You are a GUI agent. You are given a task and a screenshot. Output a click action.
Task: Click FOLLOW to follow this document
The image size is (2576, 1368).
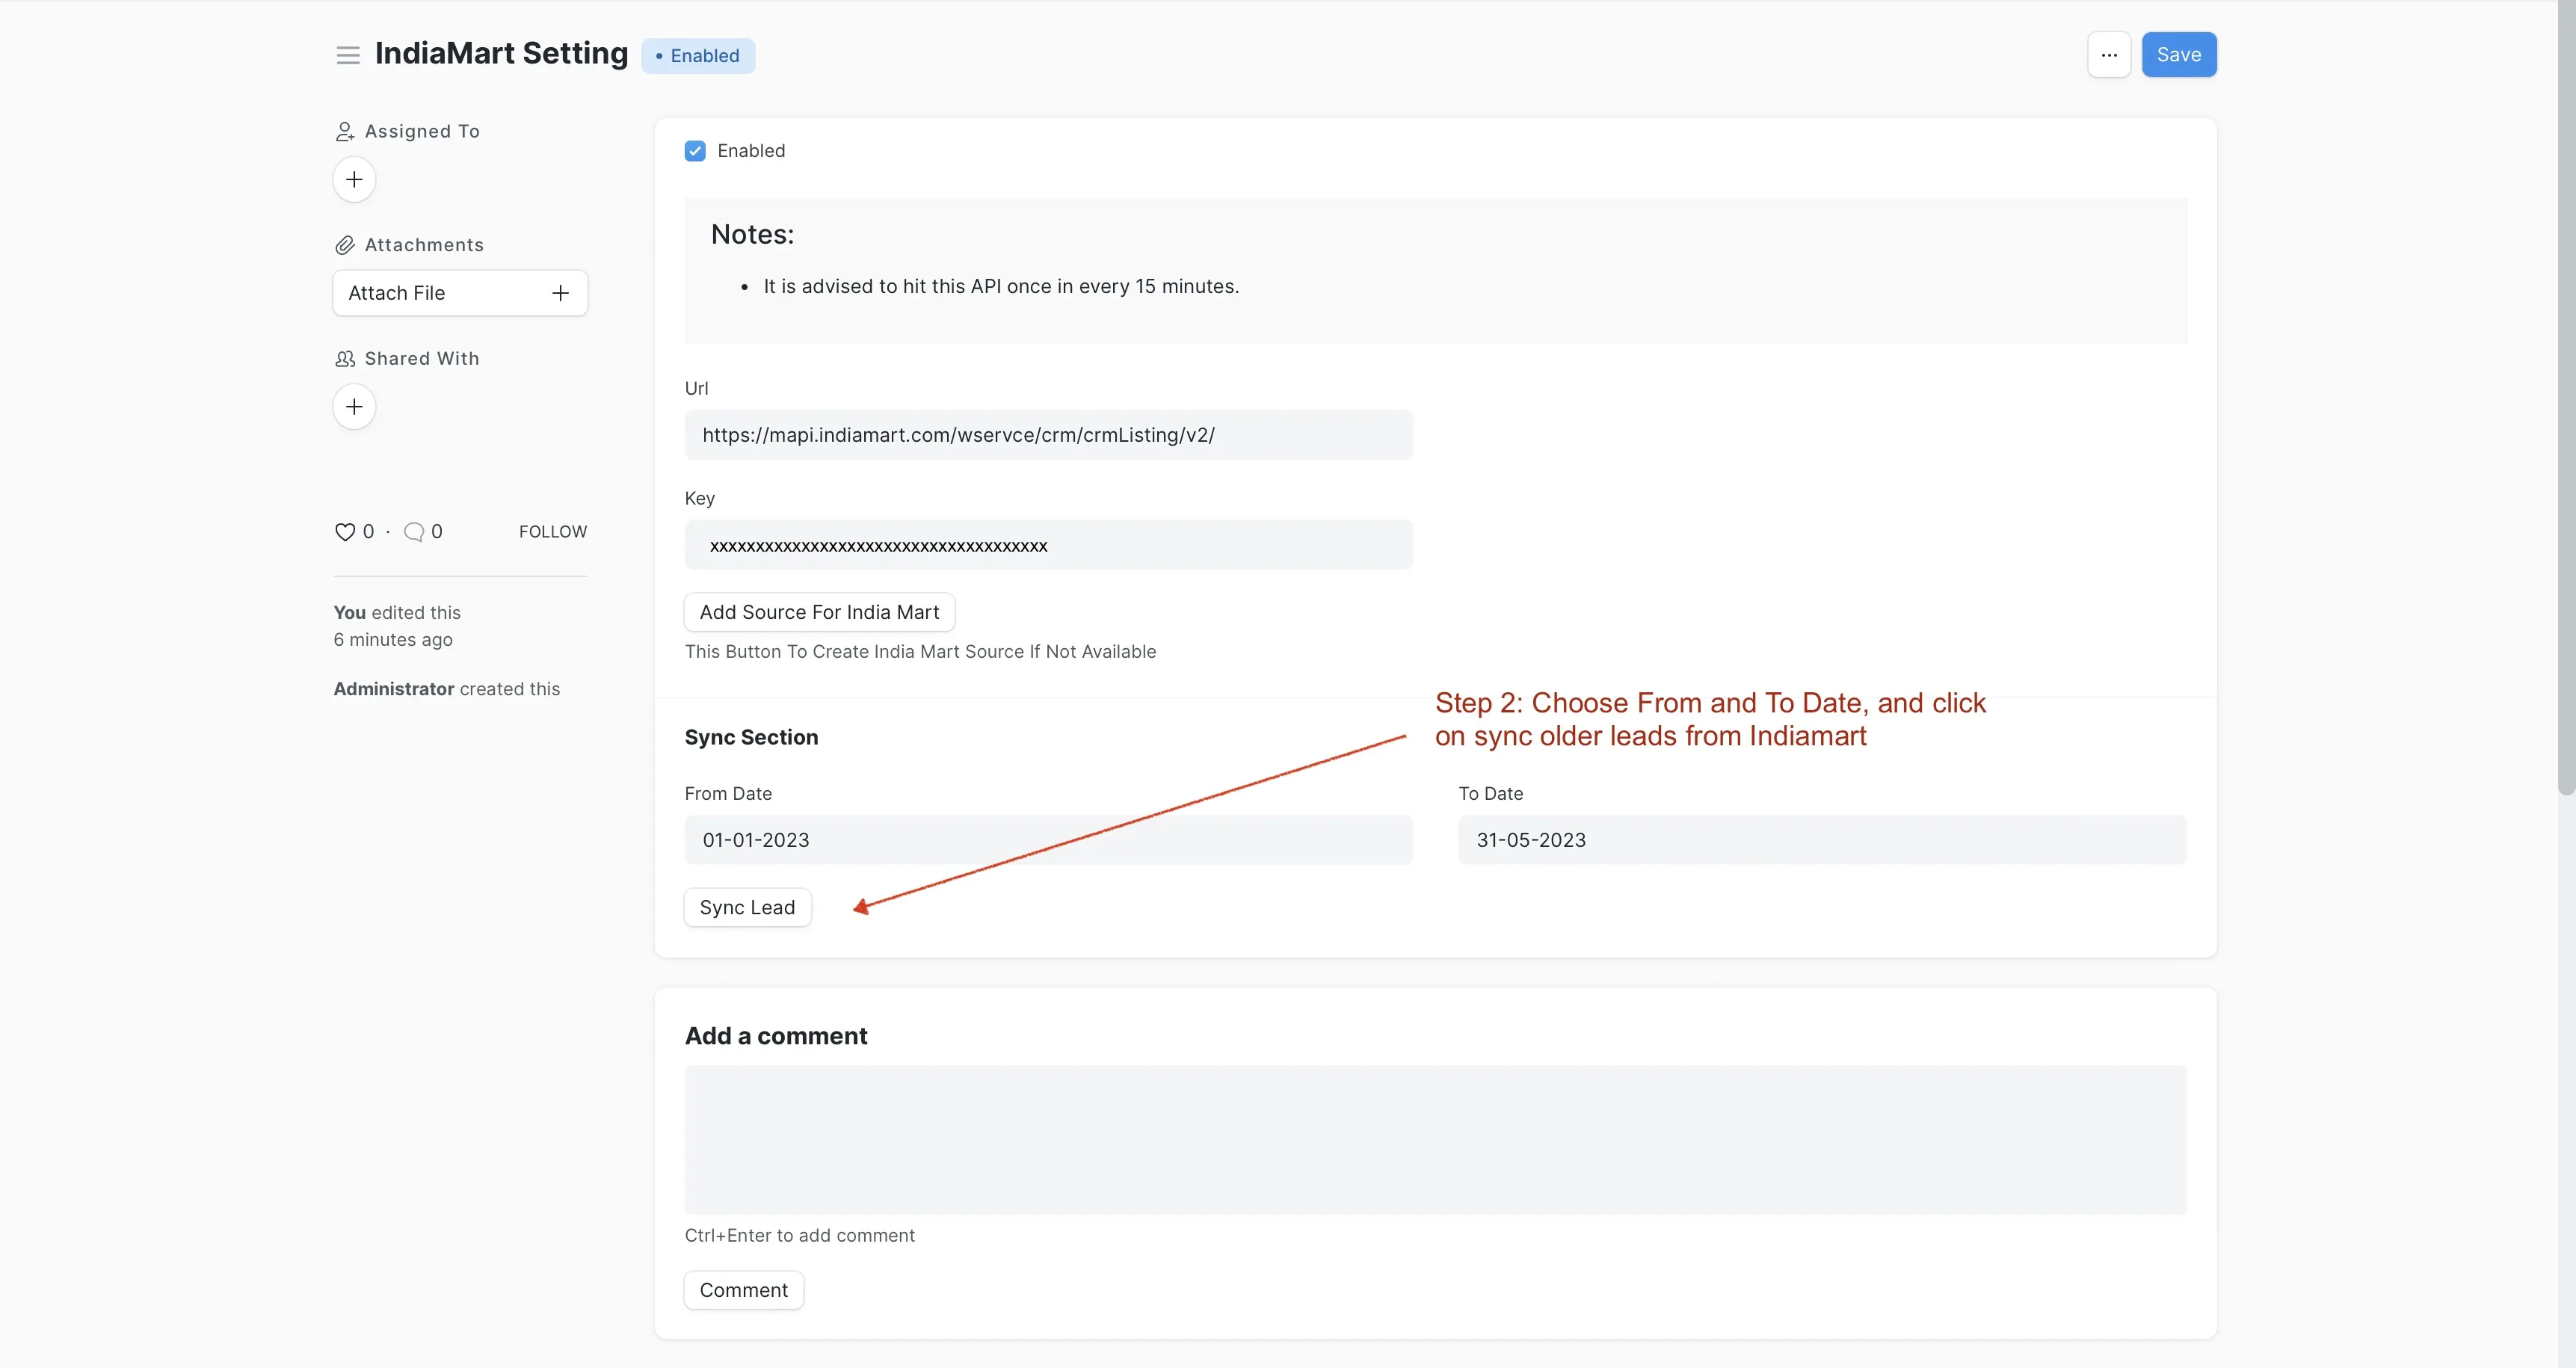click(553, 532)
